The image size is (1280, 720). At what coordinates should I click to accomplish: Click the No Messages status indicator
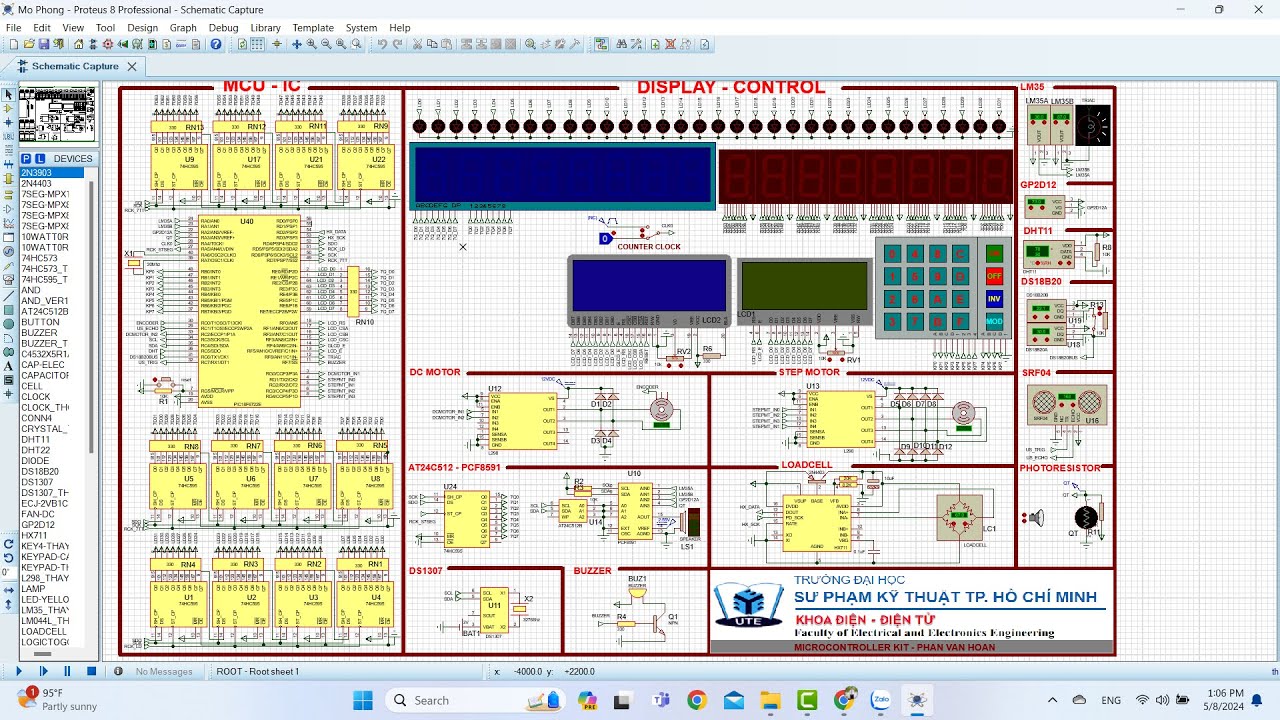click(x=155, y=671)
